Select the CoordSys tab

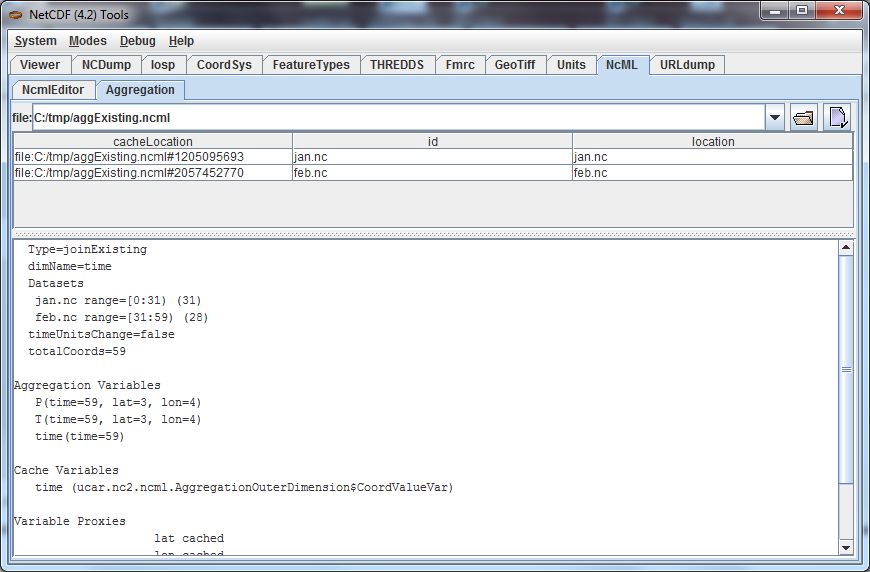(224, 65)
